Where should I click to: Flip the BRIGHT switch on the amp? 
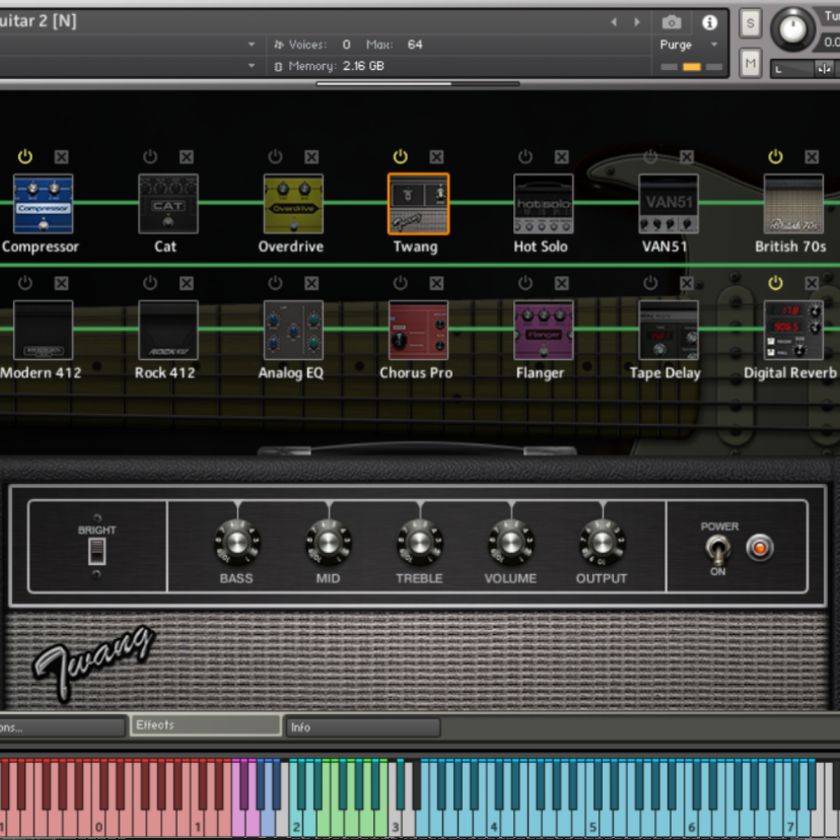[97, 551]
